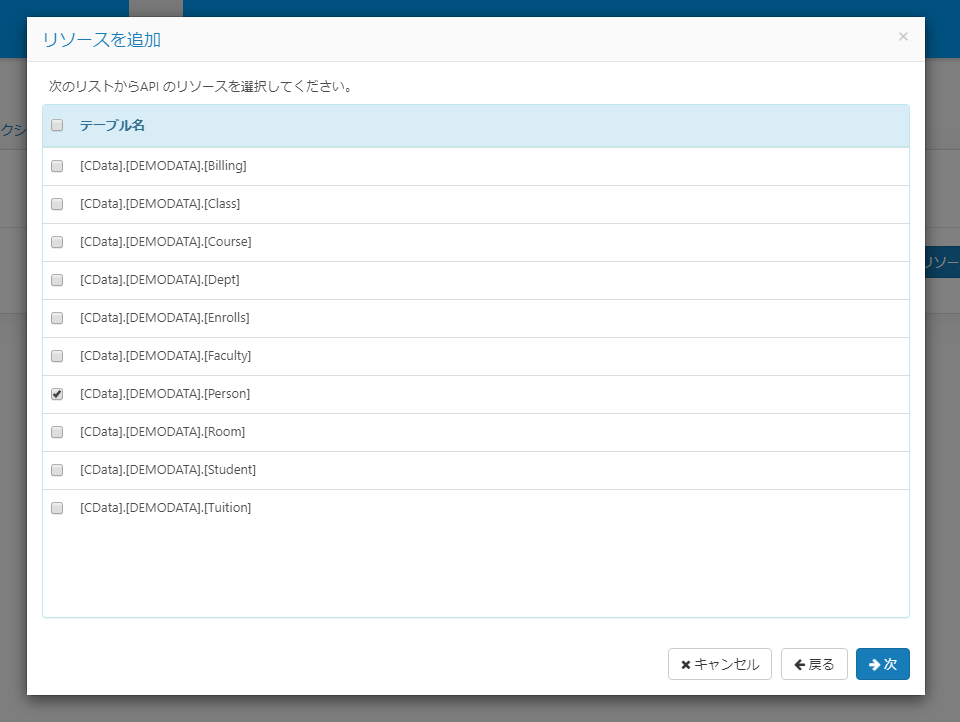Select the [CData].[DEMODATA].[Tuition] row text

click(165, 508)
